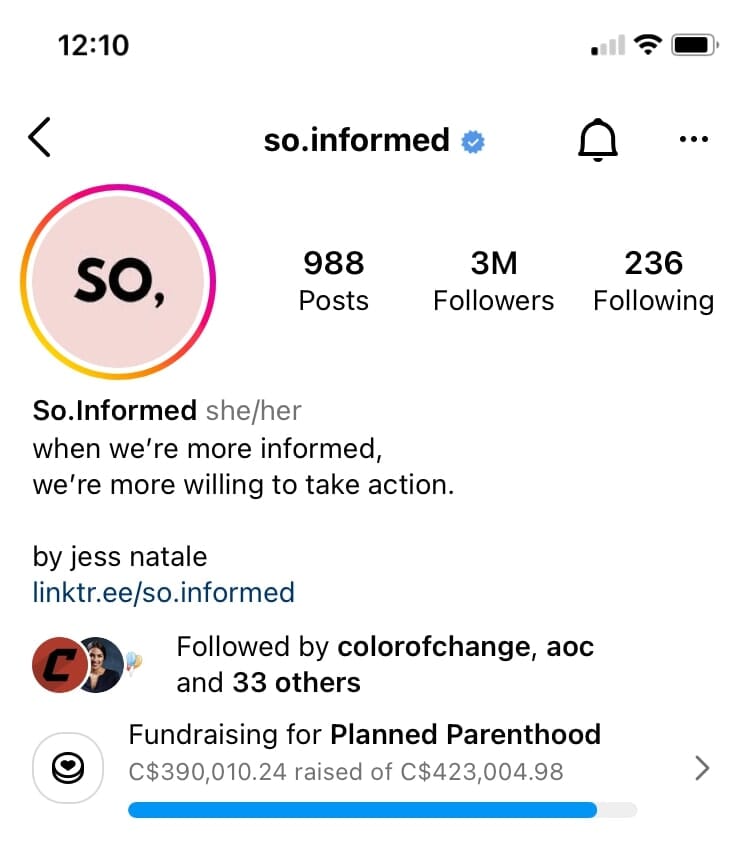
Task: Expand fundraiser details with right chevron
Action: (x=702, y=768)
